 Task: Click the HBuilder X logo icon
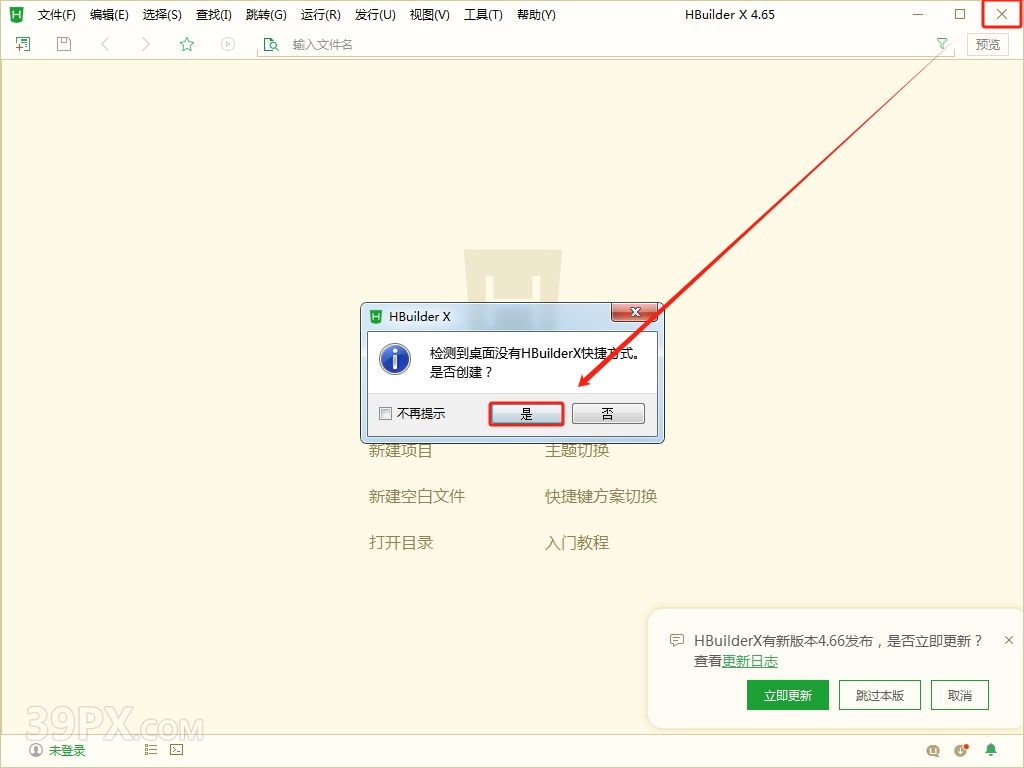pyautogui.click(x=16, y=14)
